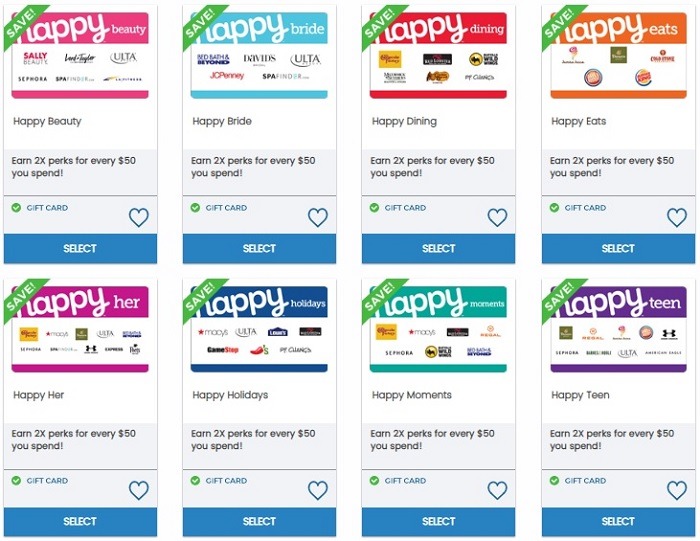700x541 pixels.
Task: Favorite the Happy Teen card with heart icon
Action: pos(677,490)
